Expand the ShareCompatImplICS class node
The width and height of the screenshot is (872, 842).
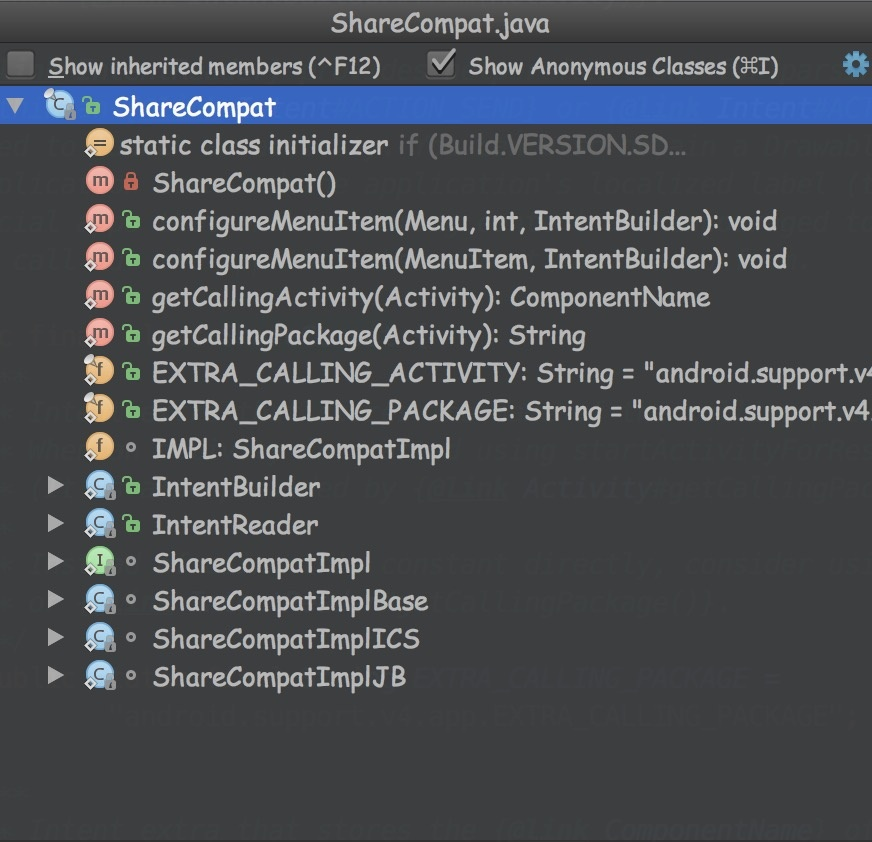(x=56, y=637)
